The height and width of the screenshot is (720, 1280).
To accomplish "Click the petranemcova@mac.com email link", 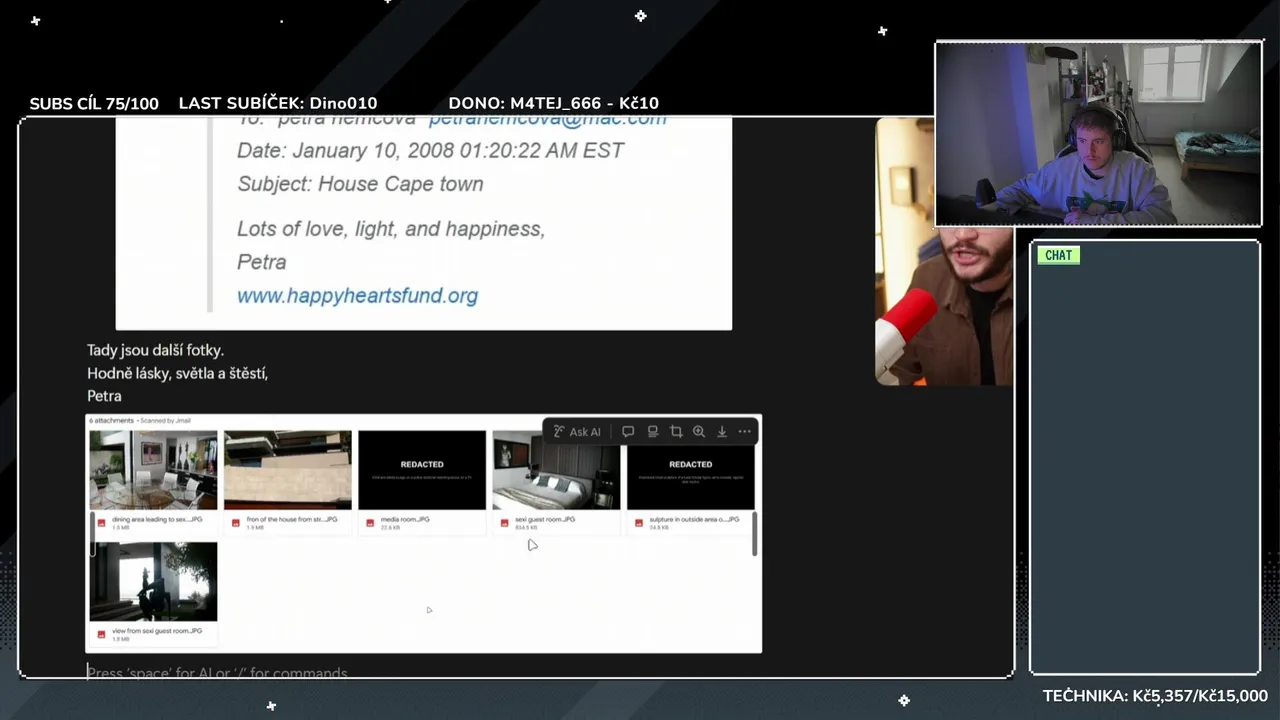I will (x=547, y=120).
